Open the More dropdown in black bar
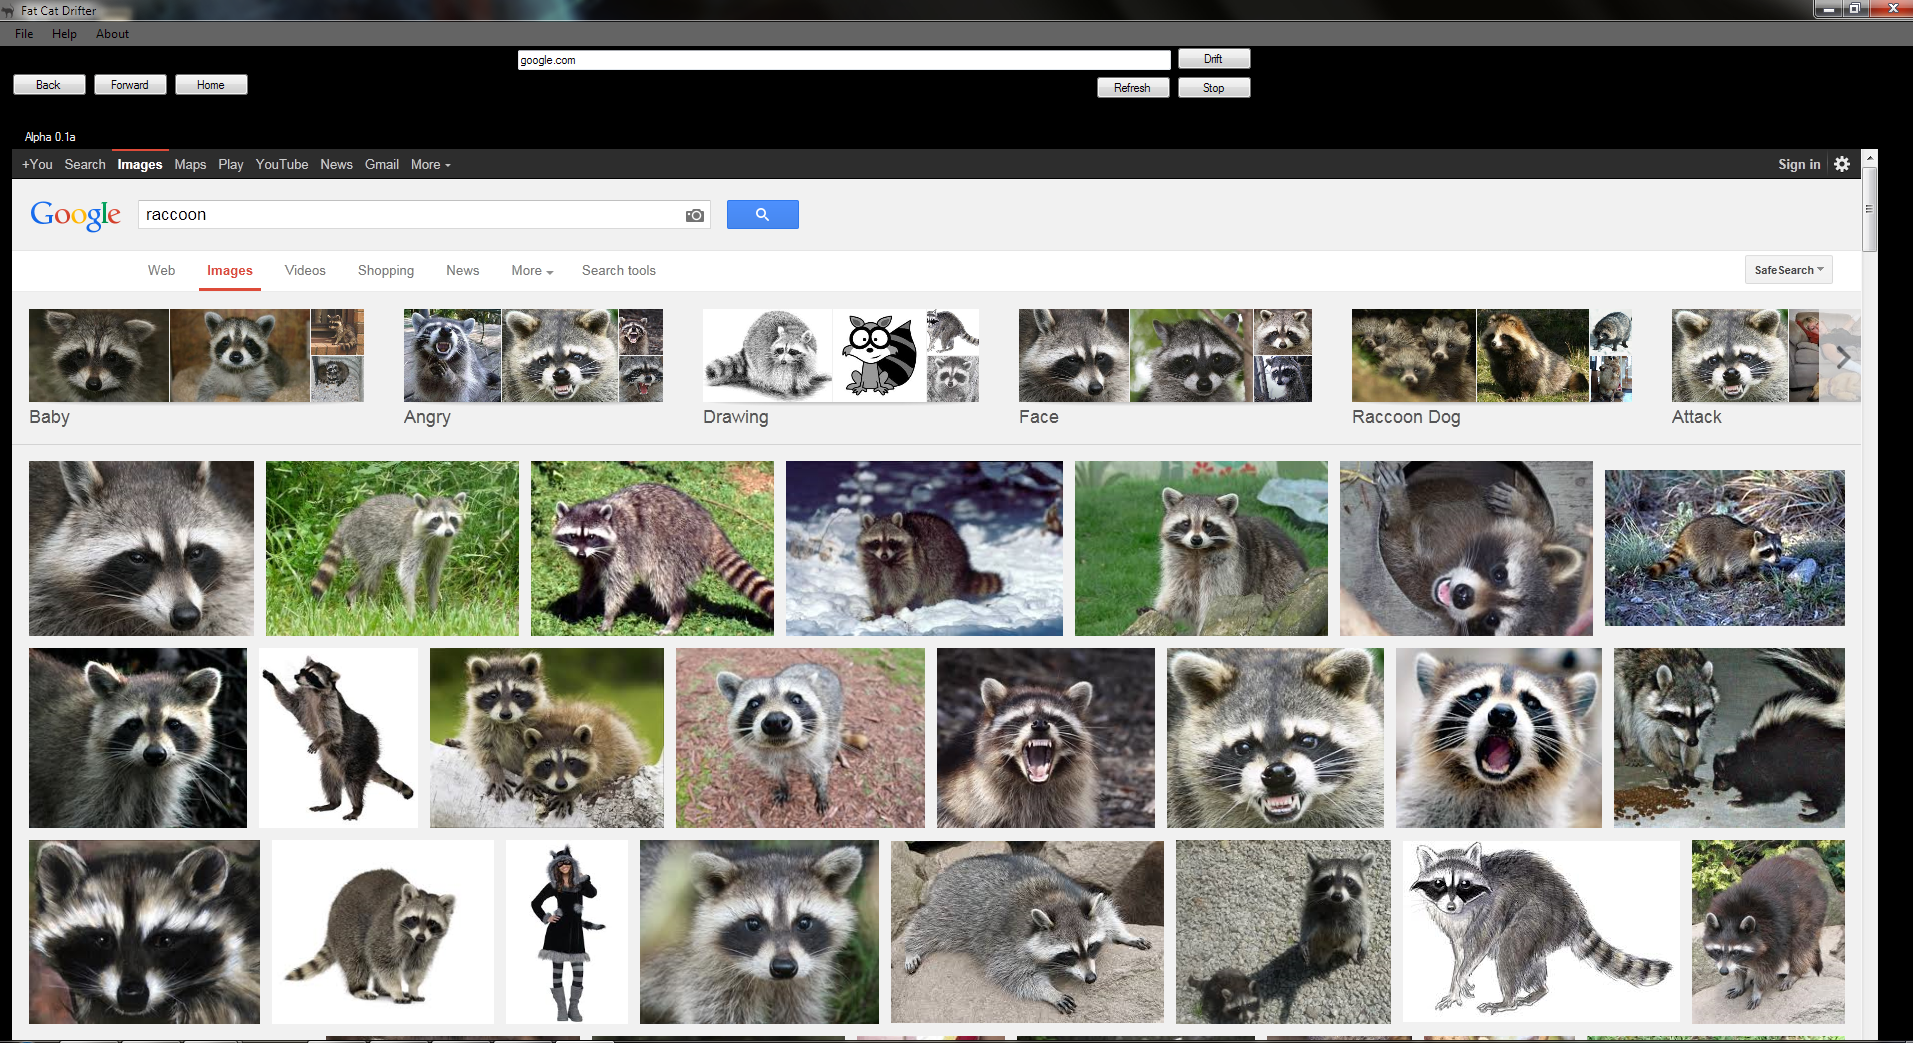 point(430,164)
